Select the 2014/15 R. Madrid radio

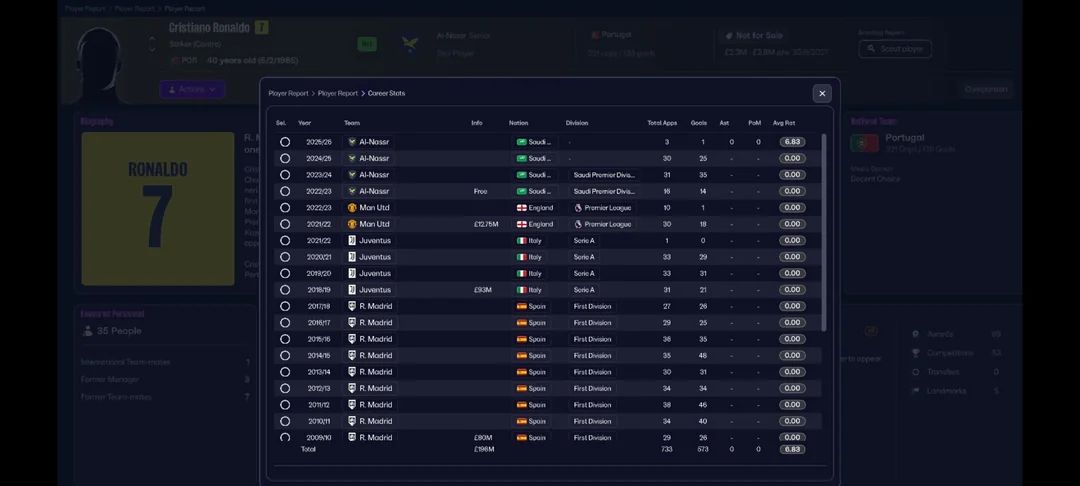click(x=284, y=355)
